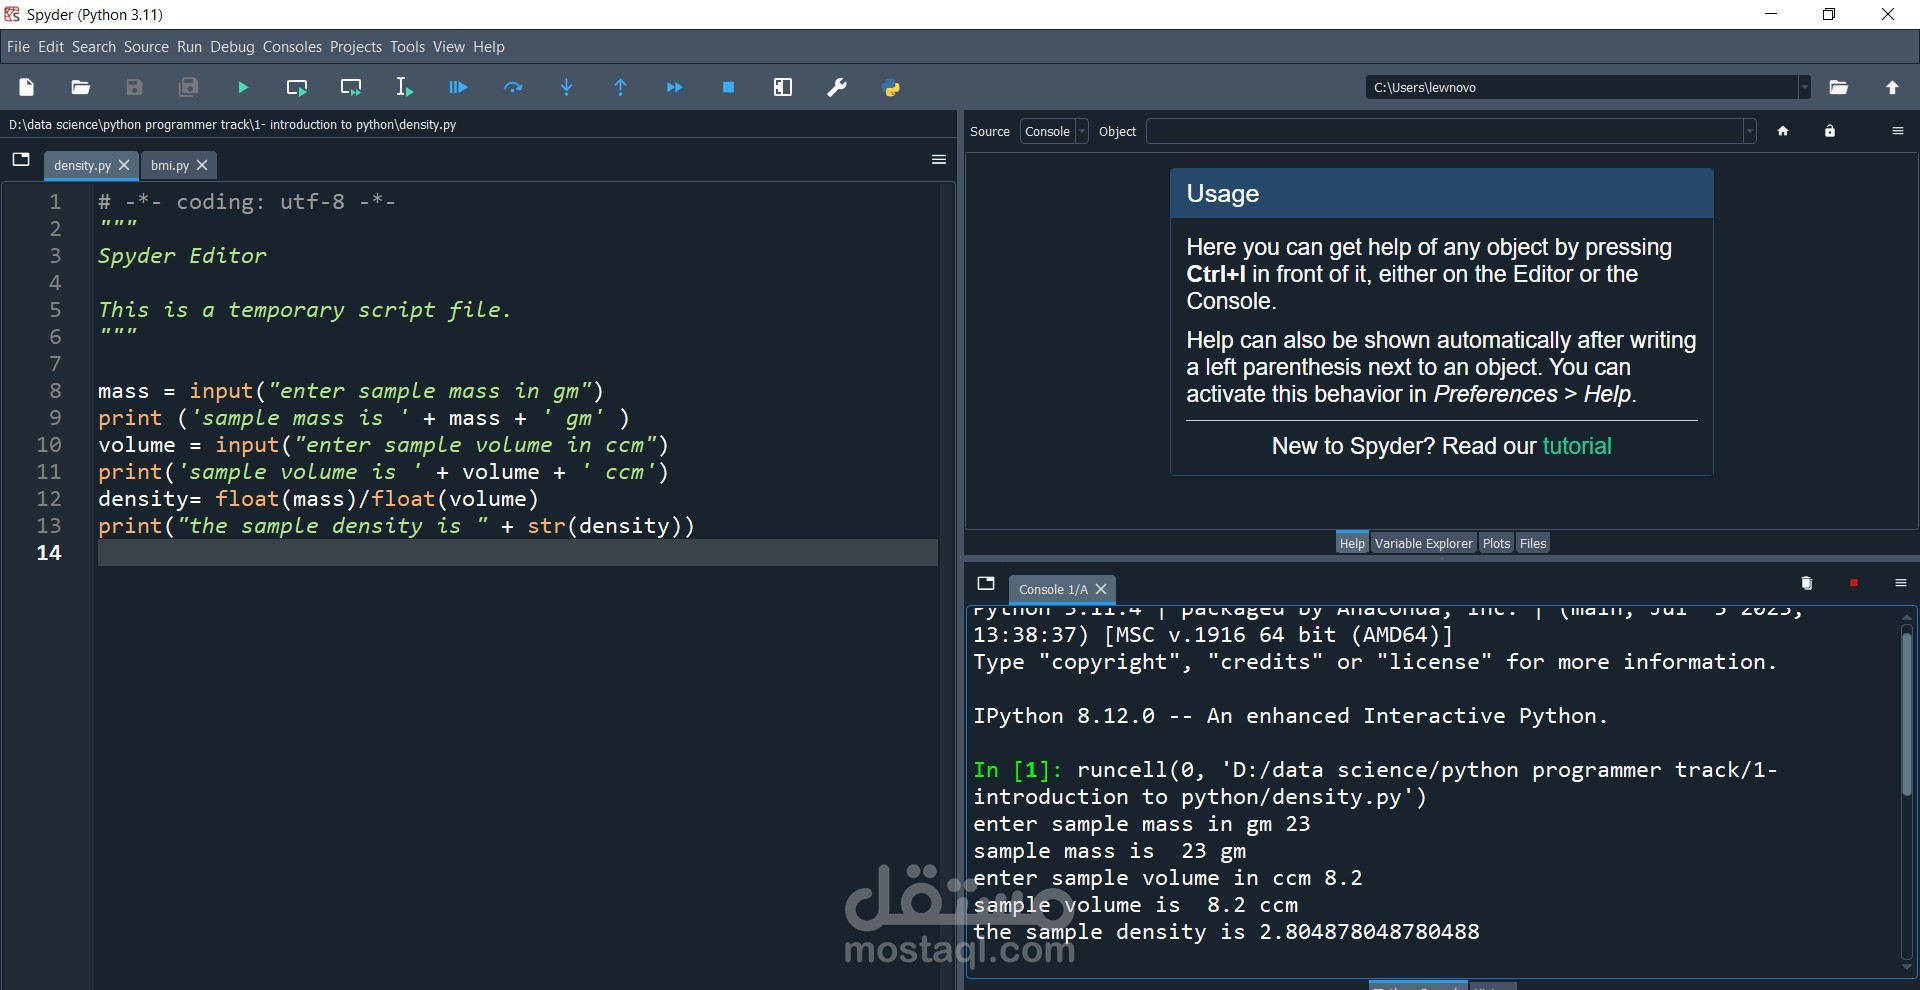Open the Tools menu
This screenshot has width=1920, height=990.
click(407, 47)
